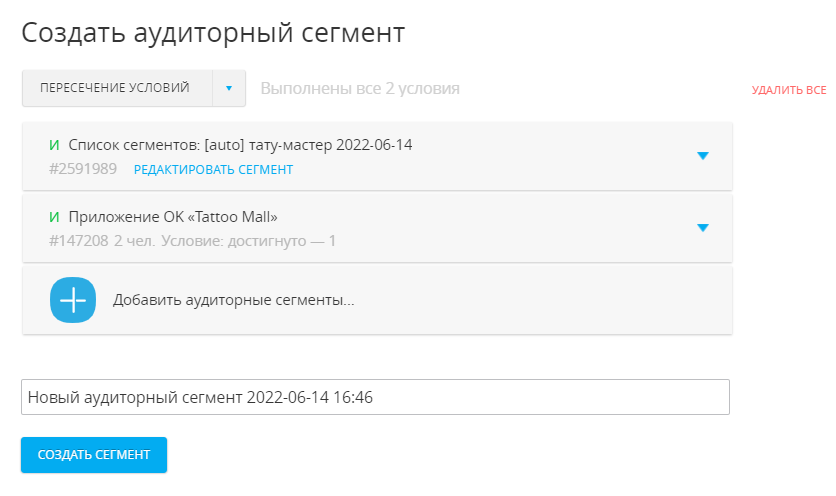Click the Выполнены все 2 условия text
Image resolution: width=836 pixels, height=496 pixels.
coord(360,88)
